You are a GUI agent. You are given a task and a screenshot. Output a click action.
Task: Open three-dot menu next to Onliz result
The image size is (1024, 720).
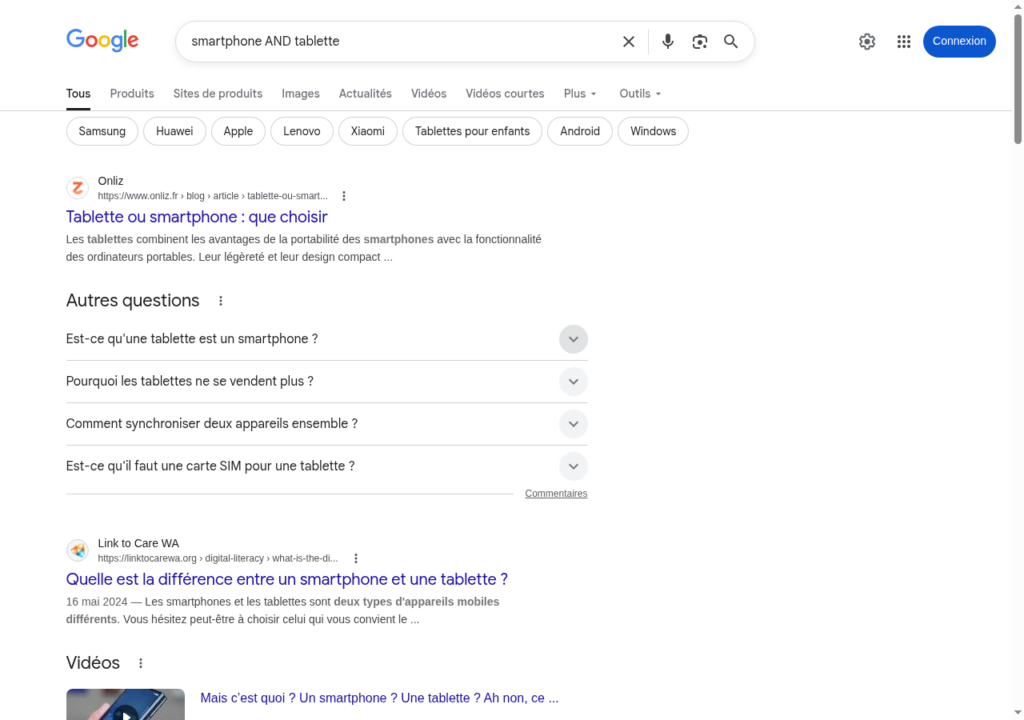[344, 196]
